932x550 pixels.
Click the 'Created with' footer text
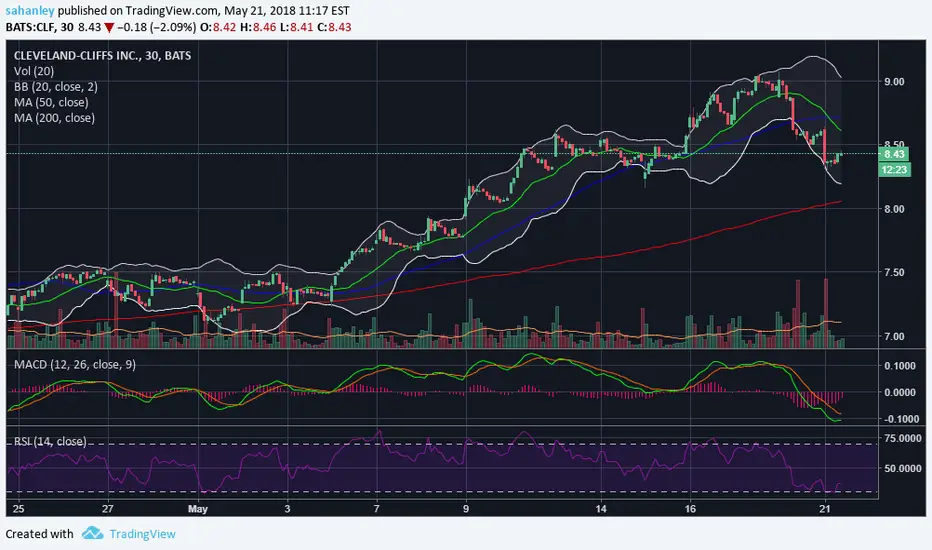pyautogui.click(x=39, y=534)
